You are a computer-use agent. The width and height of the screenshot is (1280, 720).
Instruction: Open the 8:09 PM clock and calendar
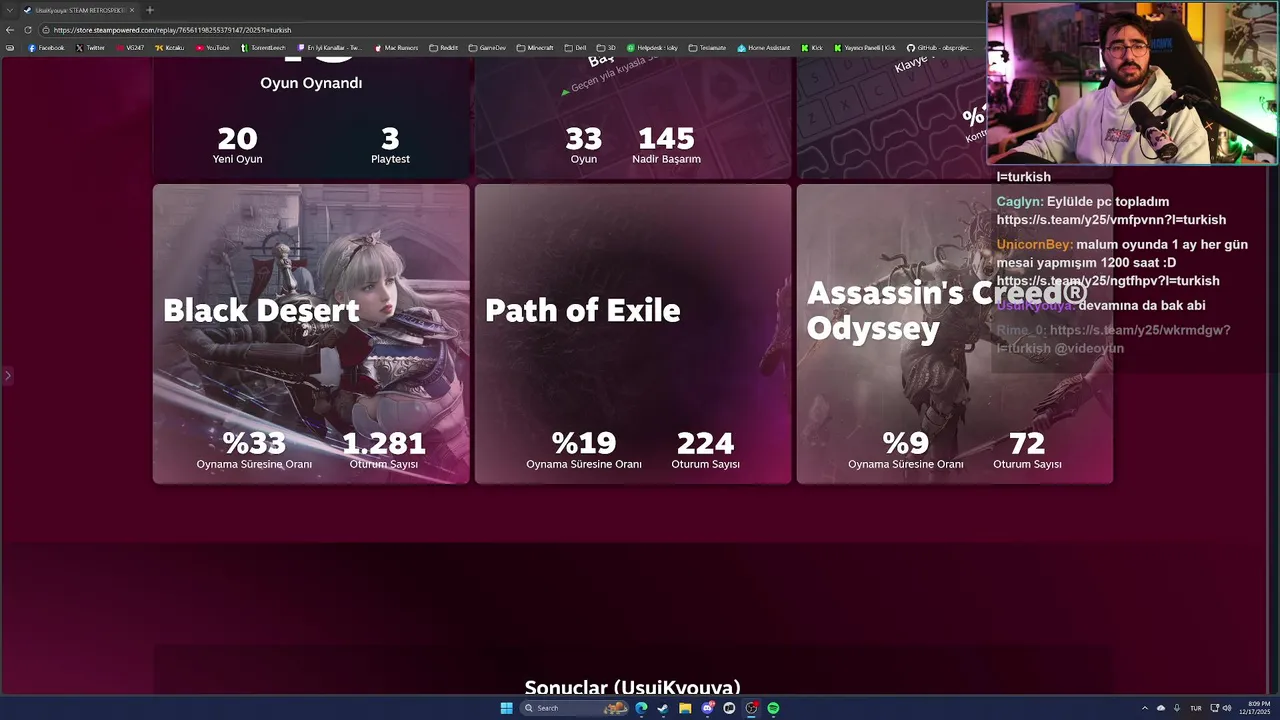tap(1256, 708)
